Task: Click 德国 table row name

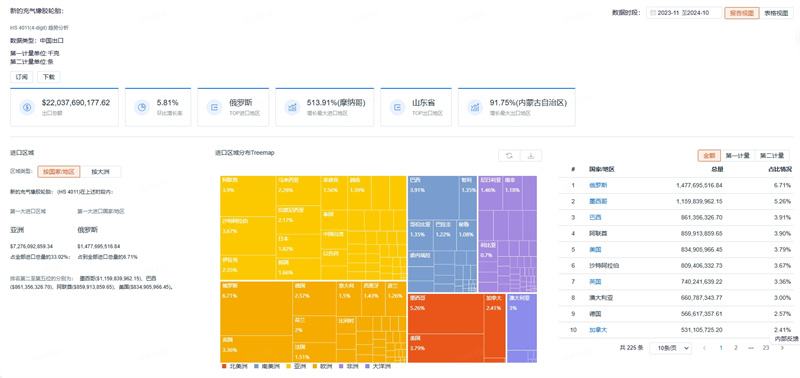Action: (595, 314)
